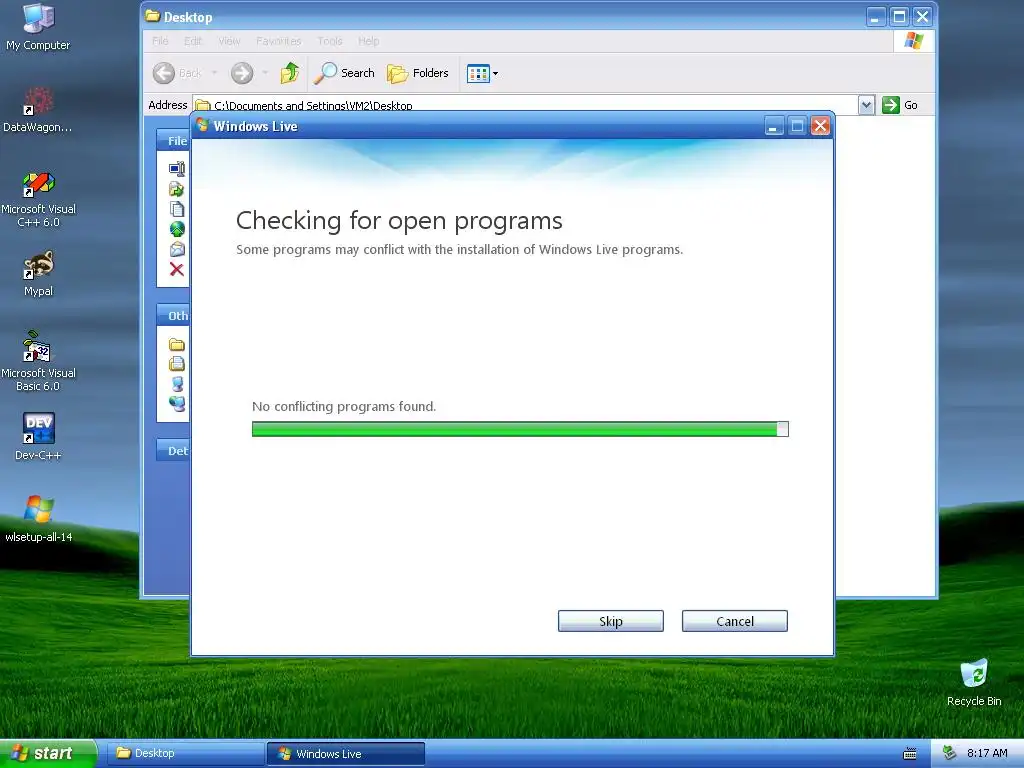
Task: Expand the Forward history dropdown arrow
Action: pyautogui.click(x=265, y=73)
